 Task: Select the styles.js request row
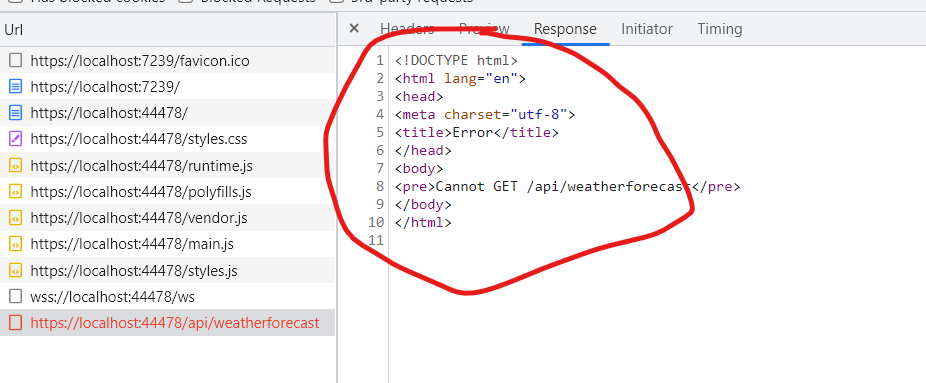(167, 270)
